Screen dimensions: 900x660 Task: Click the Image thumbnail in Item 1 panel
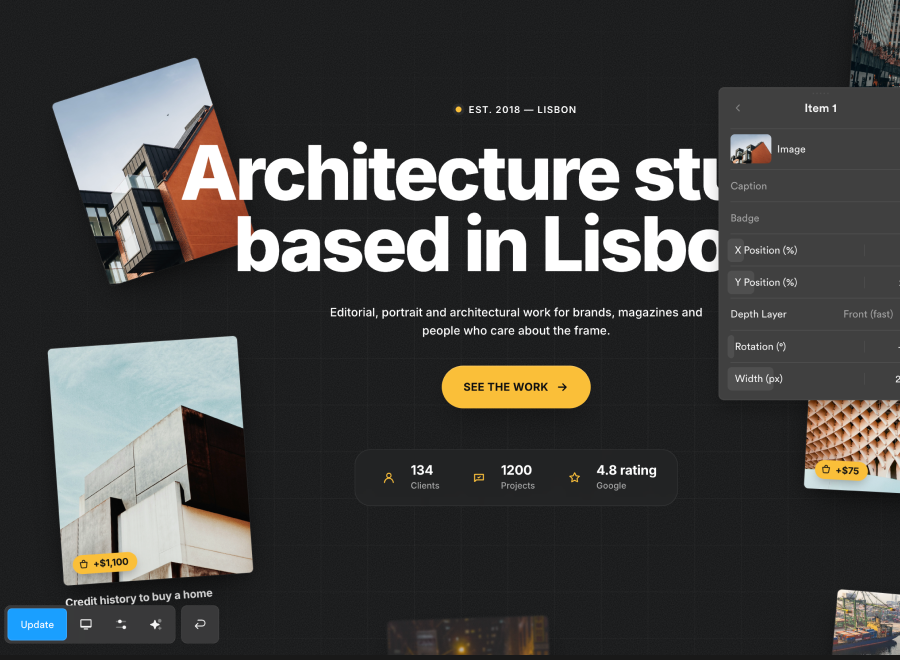[751, 149]
